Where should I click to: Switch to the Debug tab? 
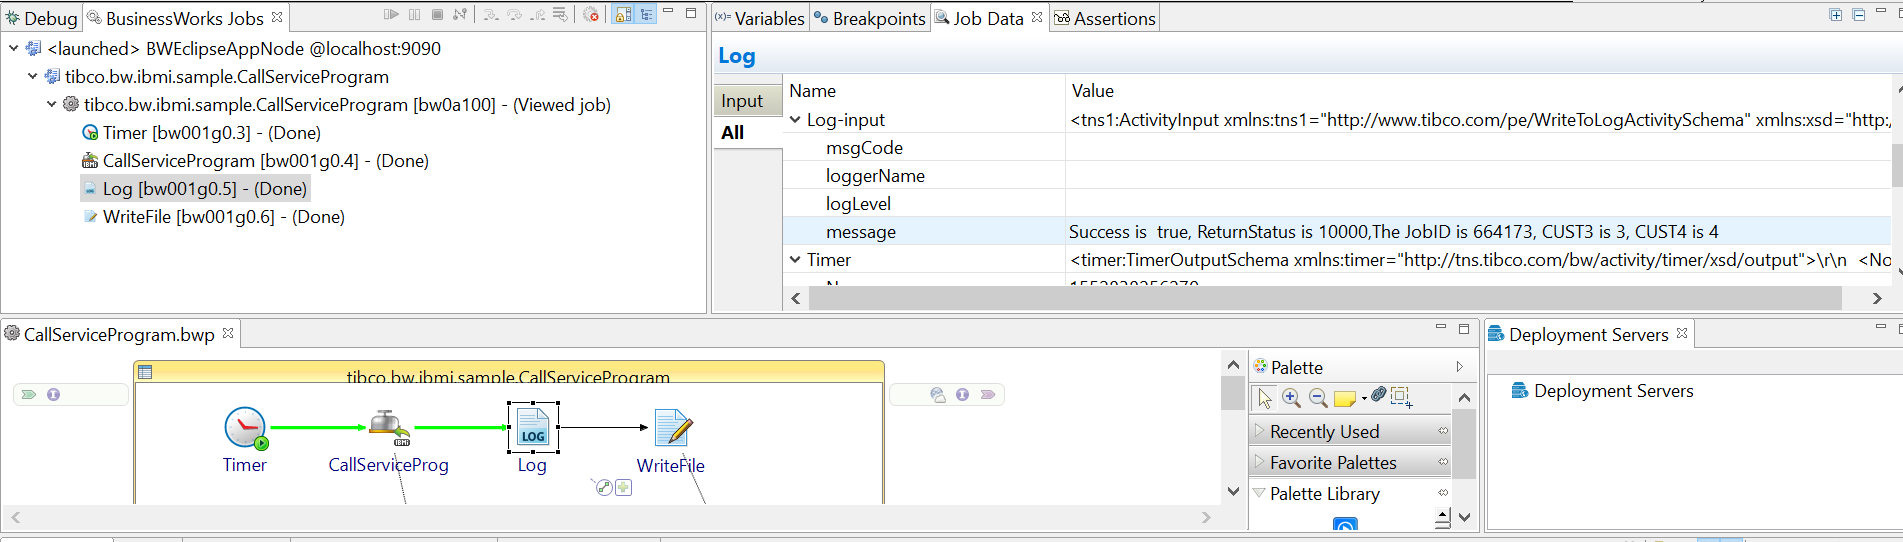(41, 18)
